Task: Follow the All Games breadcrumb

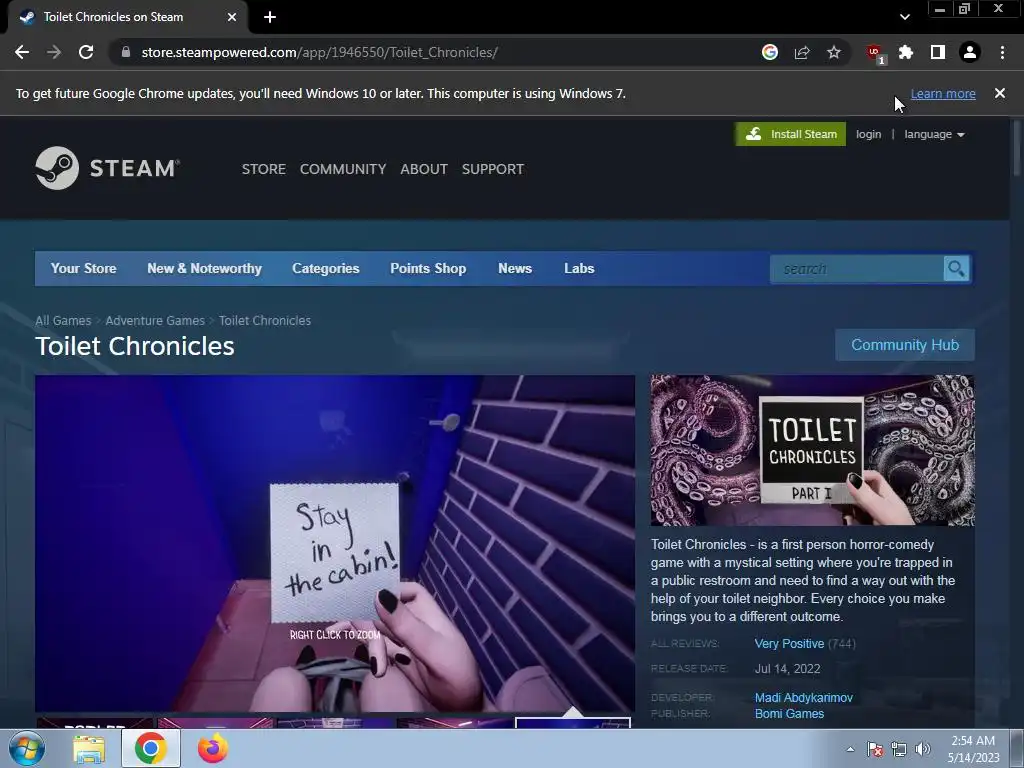Action: click(63, 321)
